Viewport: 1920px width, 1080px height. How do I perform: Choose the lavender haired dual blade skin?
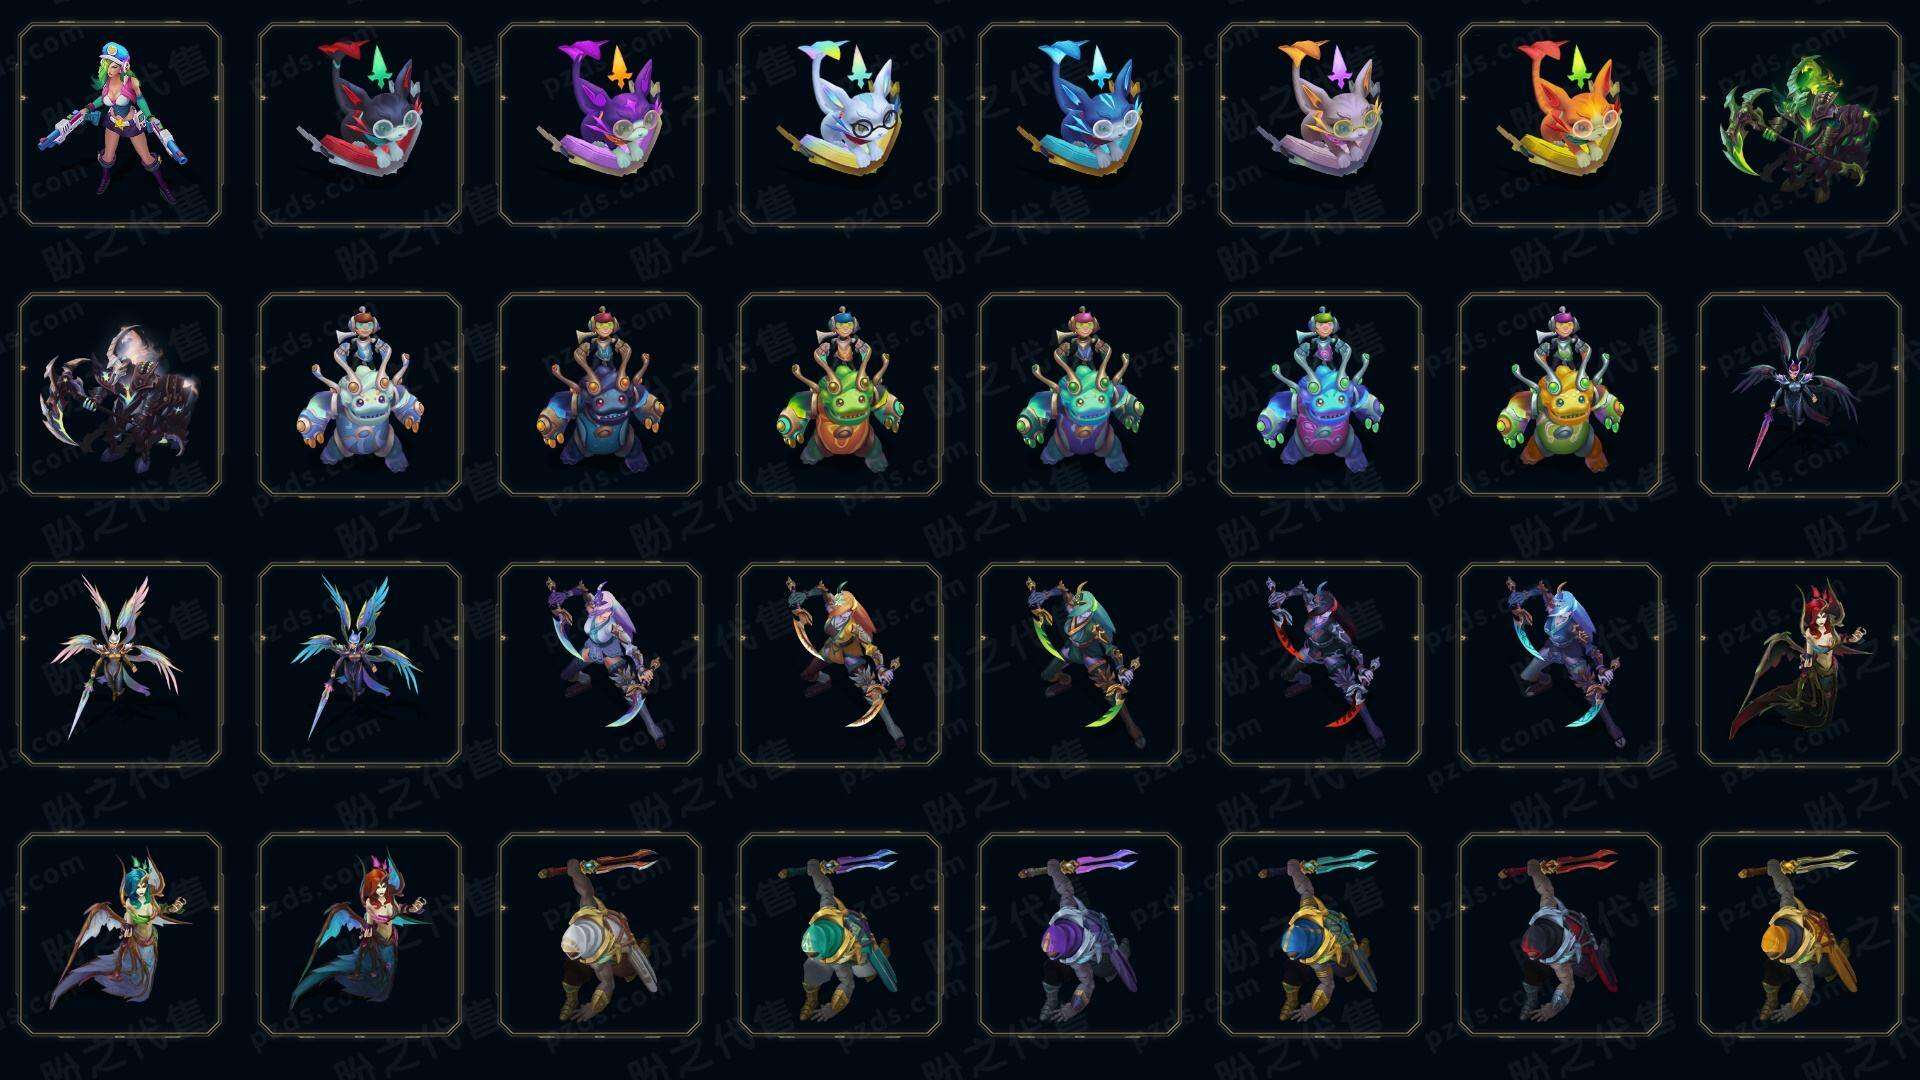[600, 664]
